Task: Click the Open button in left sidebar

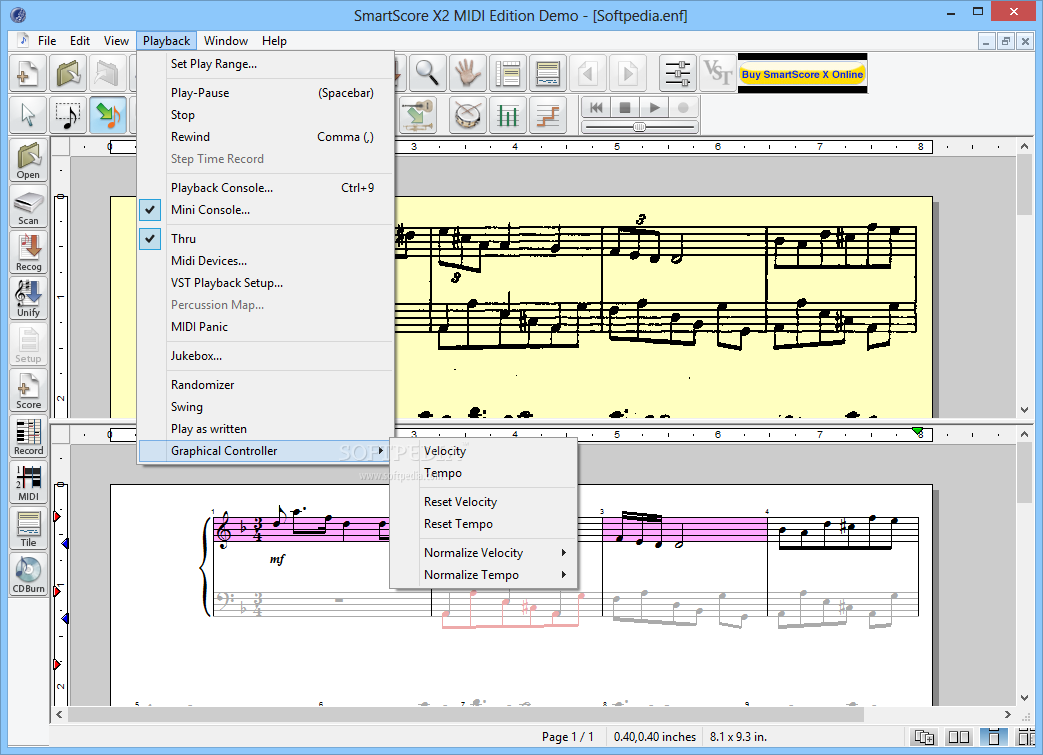Action: click(29, 160)
